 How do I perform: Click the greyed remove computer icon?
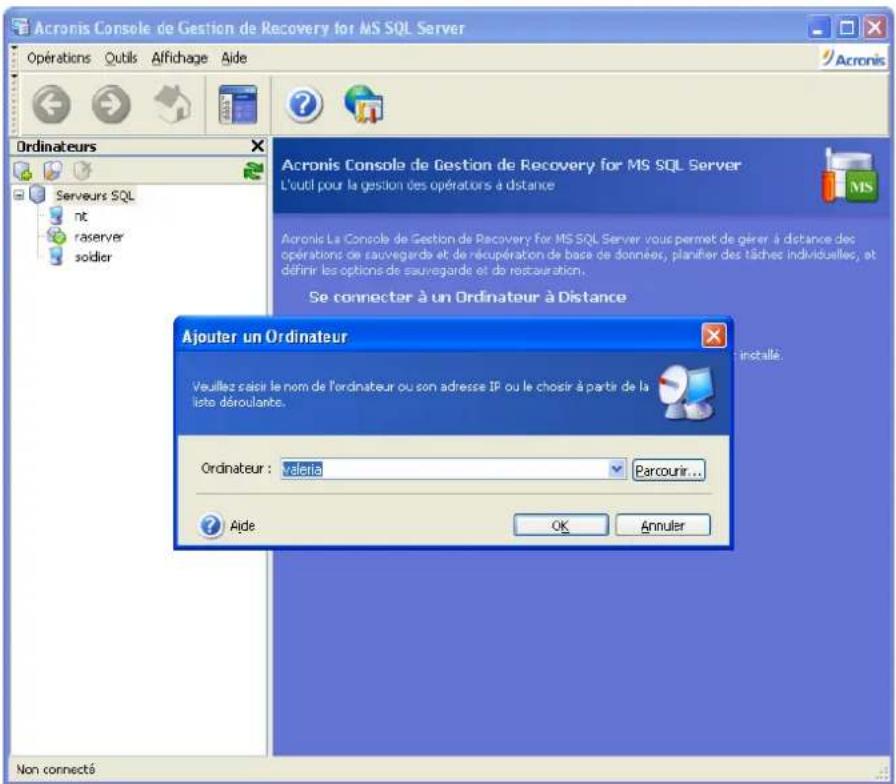[x=82, y=170]
